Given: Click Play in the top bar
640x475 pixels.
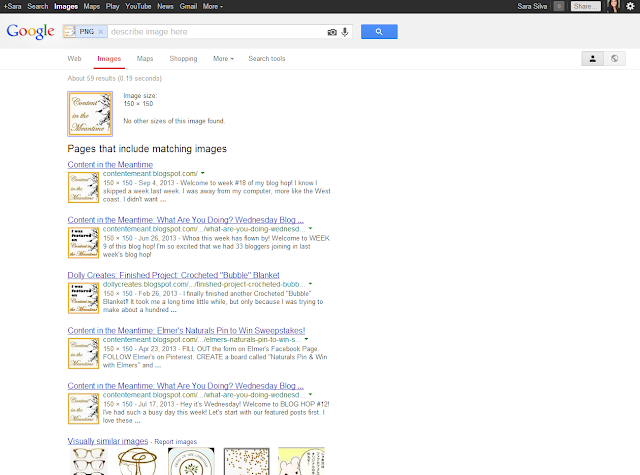Looking at the screenshot, I should [112, 6].
